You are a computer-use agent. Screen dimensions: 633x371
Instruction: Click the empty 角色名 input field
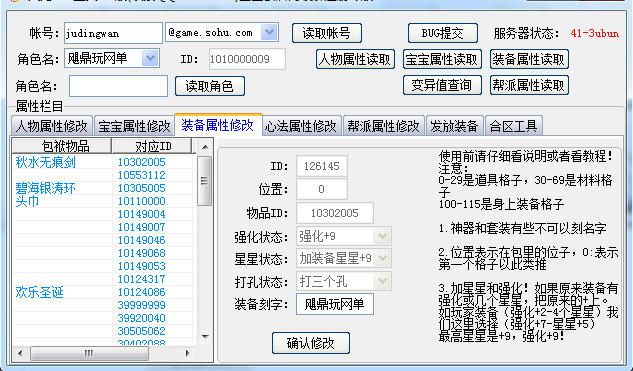[x=118, y=86]
